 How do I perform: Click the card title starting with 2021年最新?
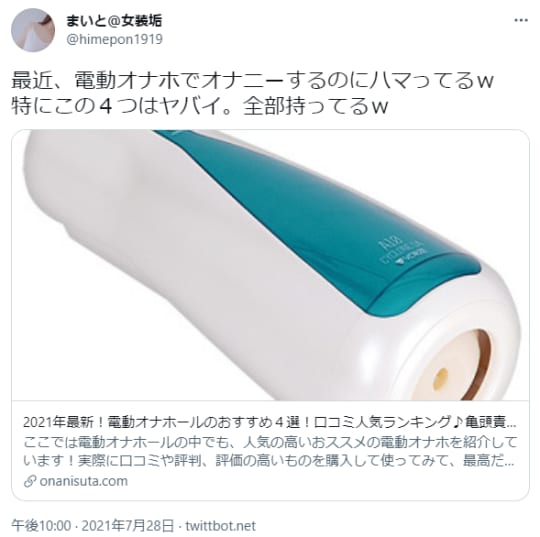270,422
